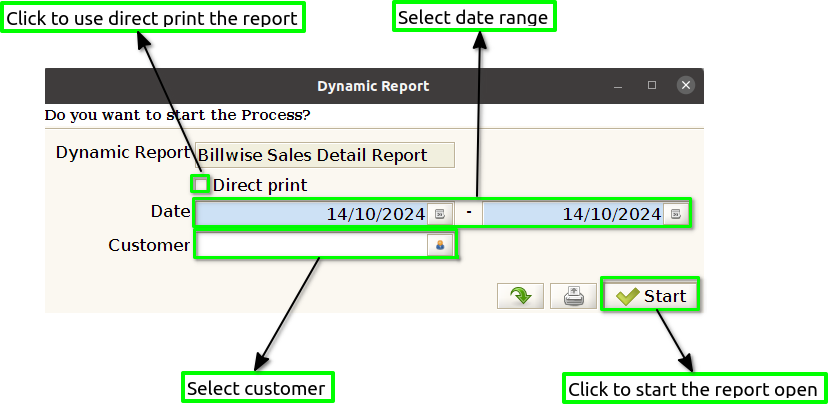The height and width of the screenshot is (404, 828).
Task: Click the green checkmark on Start
Action: pyautogui.click(x=627, y=296)
